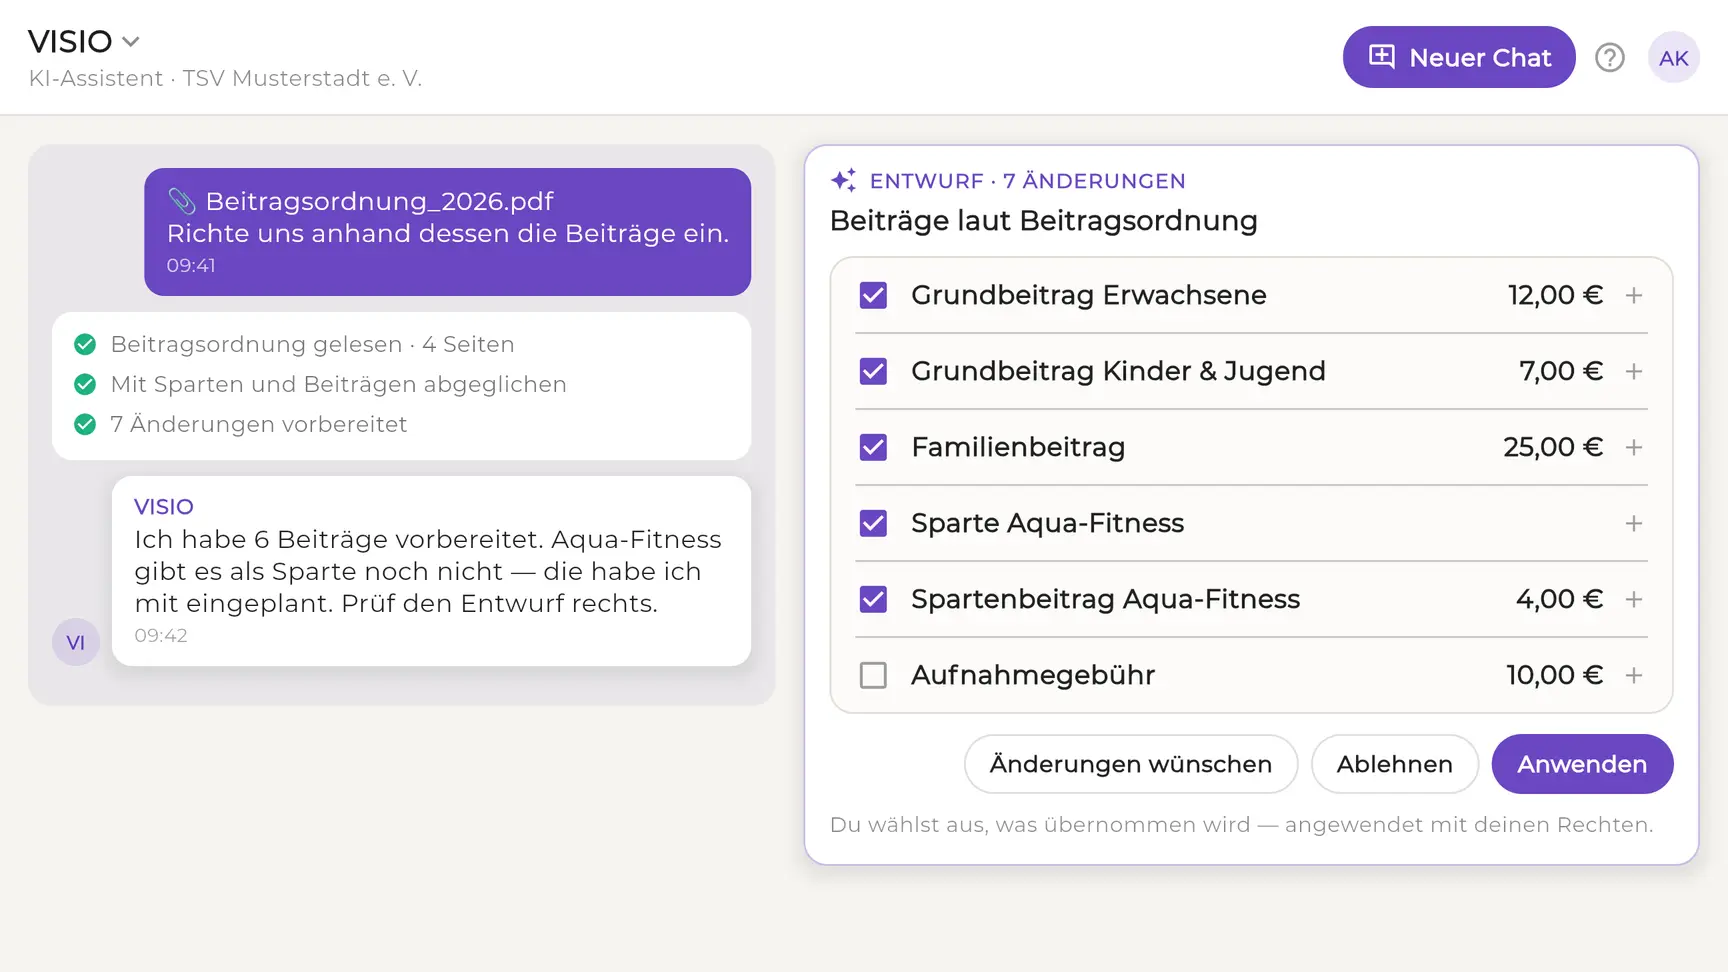This screenshot has width=1728, height=972.
Task: Click the 09:42 message timestamp
Action: pos(161,635)
